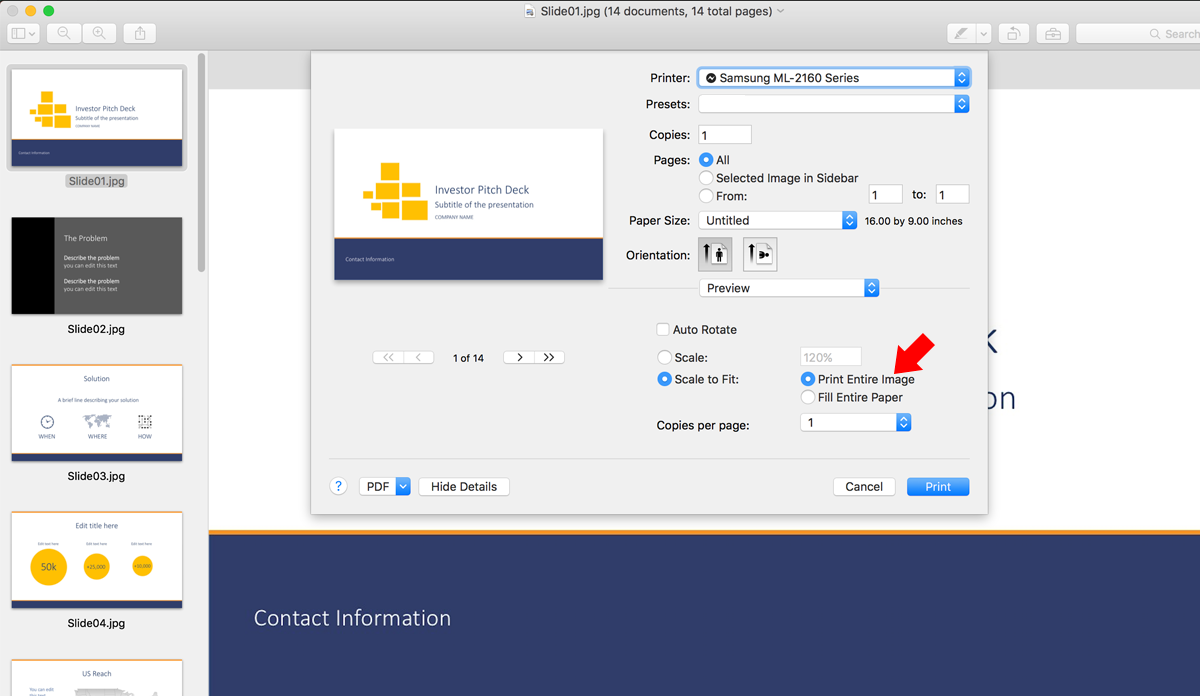Select portrait orientation icon
Image resolution: width=1200 pixels, height=696 pixels.
(x=715, y=254)
